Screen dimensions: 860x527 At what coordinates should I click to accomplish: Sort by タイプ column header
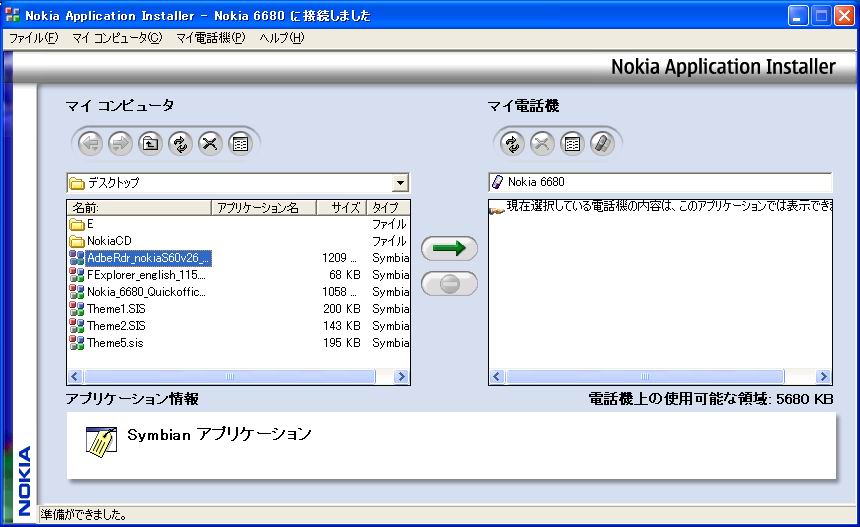(x=388, y=207)
